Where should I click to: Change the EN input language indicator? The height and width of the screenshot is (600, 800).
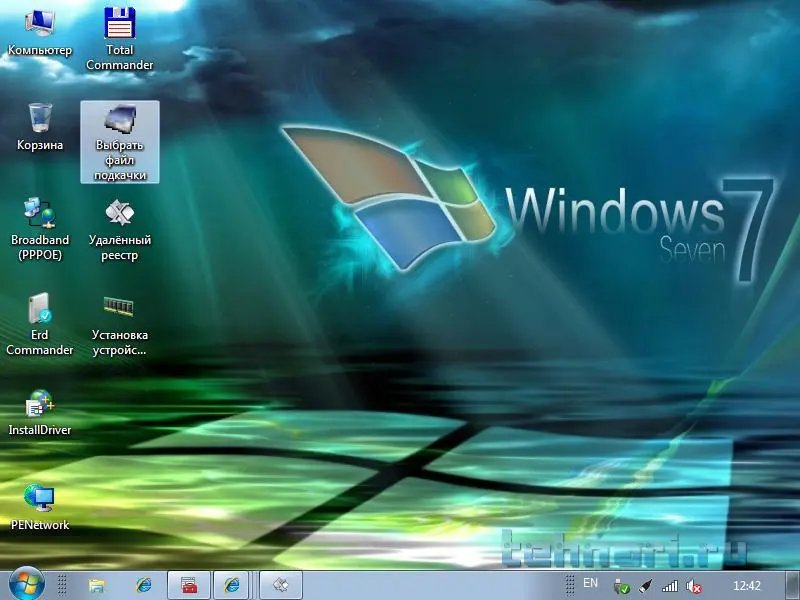coord(590,583)
